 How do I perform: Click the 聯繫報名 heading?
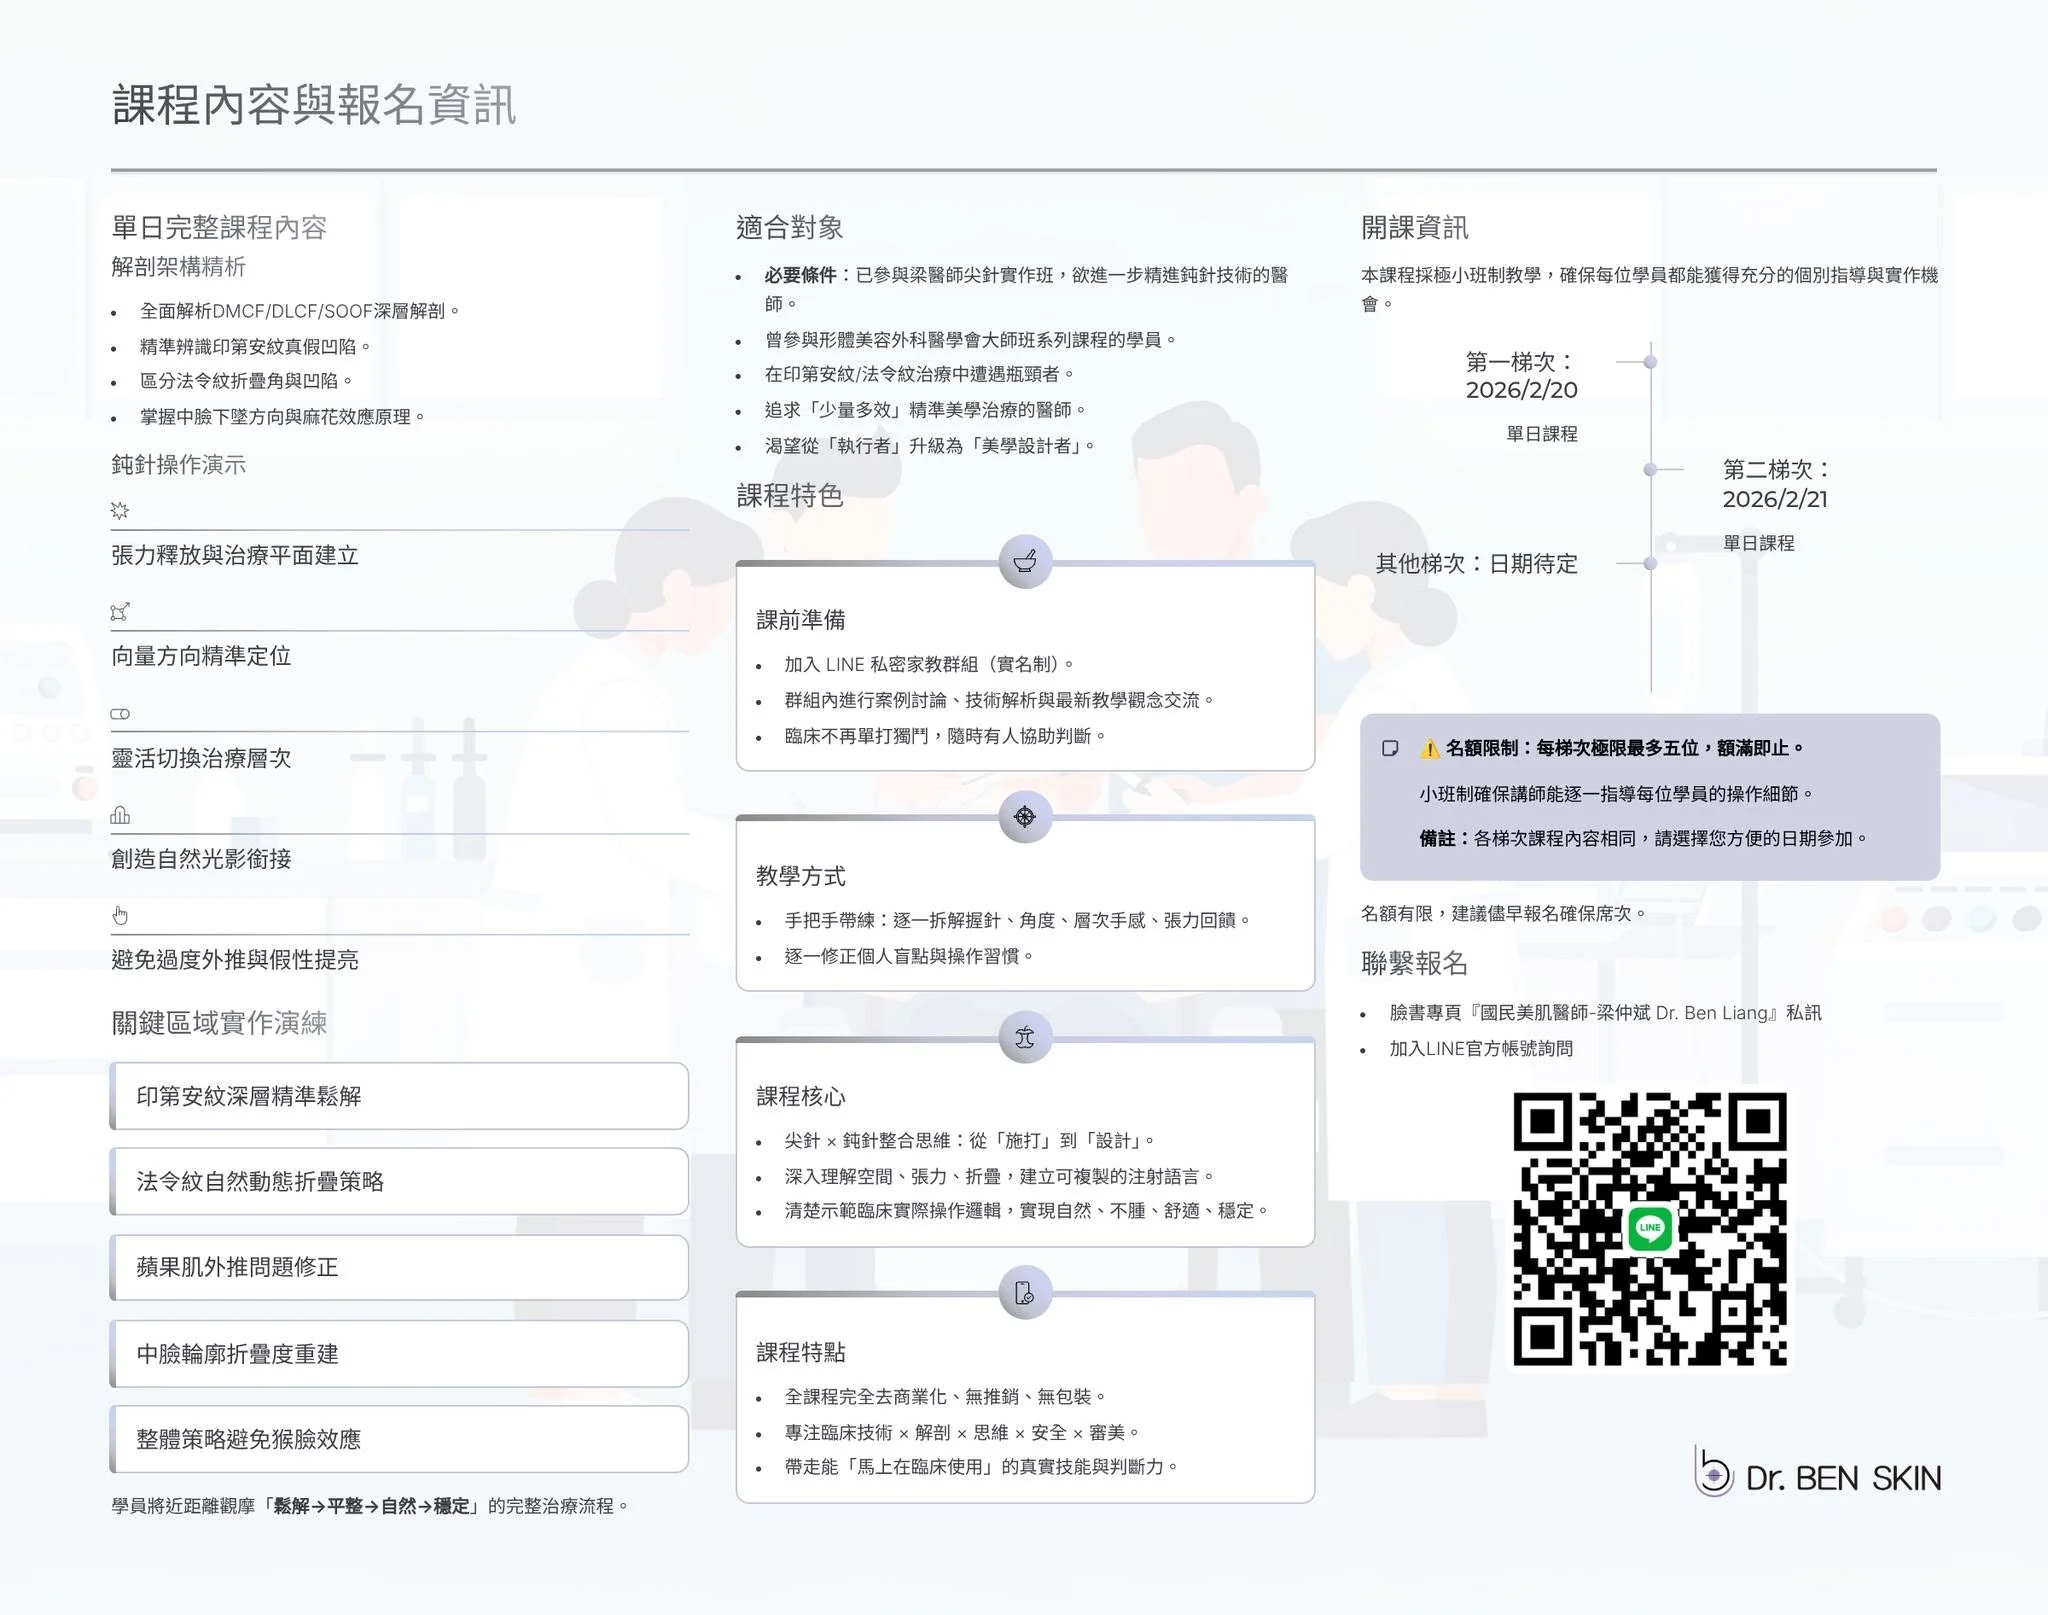[x=1414, y=963]
